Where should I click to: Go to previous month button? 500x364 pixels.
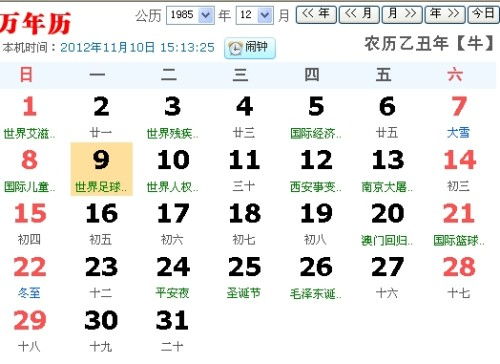pos(359,15)
